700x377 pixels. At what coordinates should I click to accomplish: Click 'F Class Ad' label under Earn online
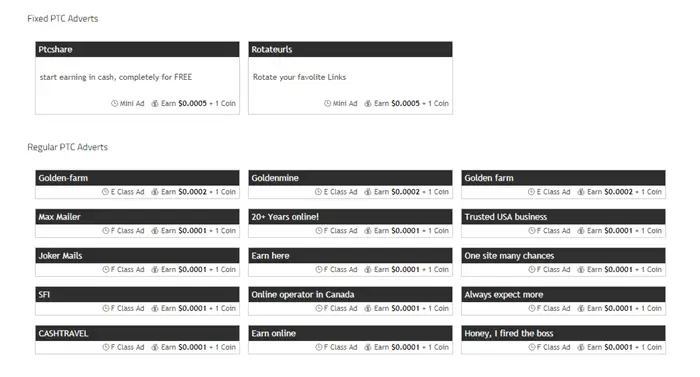tap(340, 347)
